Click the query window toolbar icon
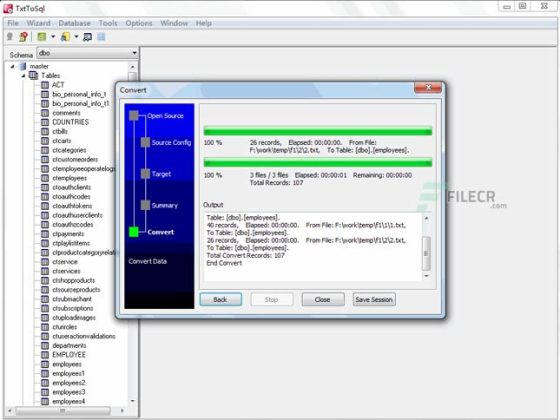 pos(87,37)
